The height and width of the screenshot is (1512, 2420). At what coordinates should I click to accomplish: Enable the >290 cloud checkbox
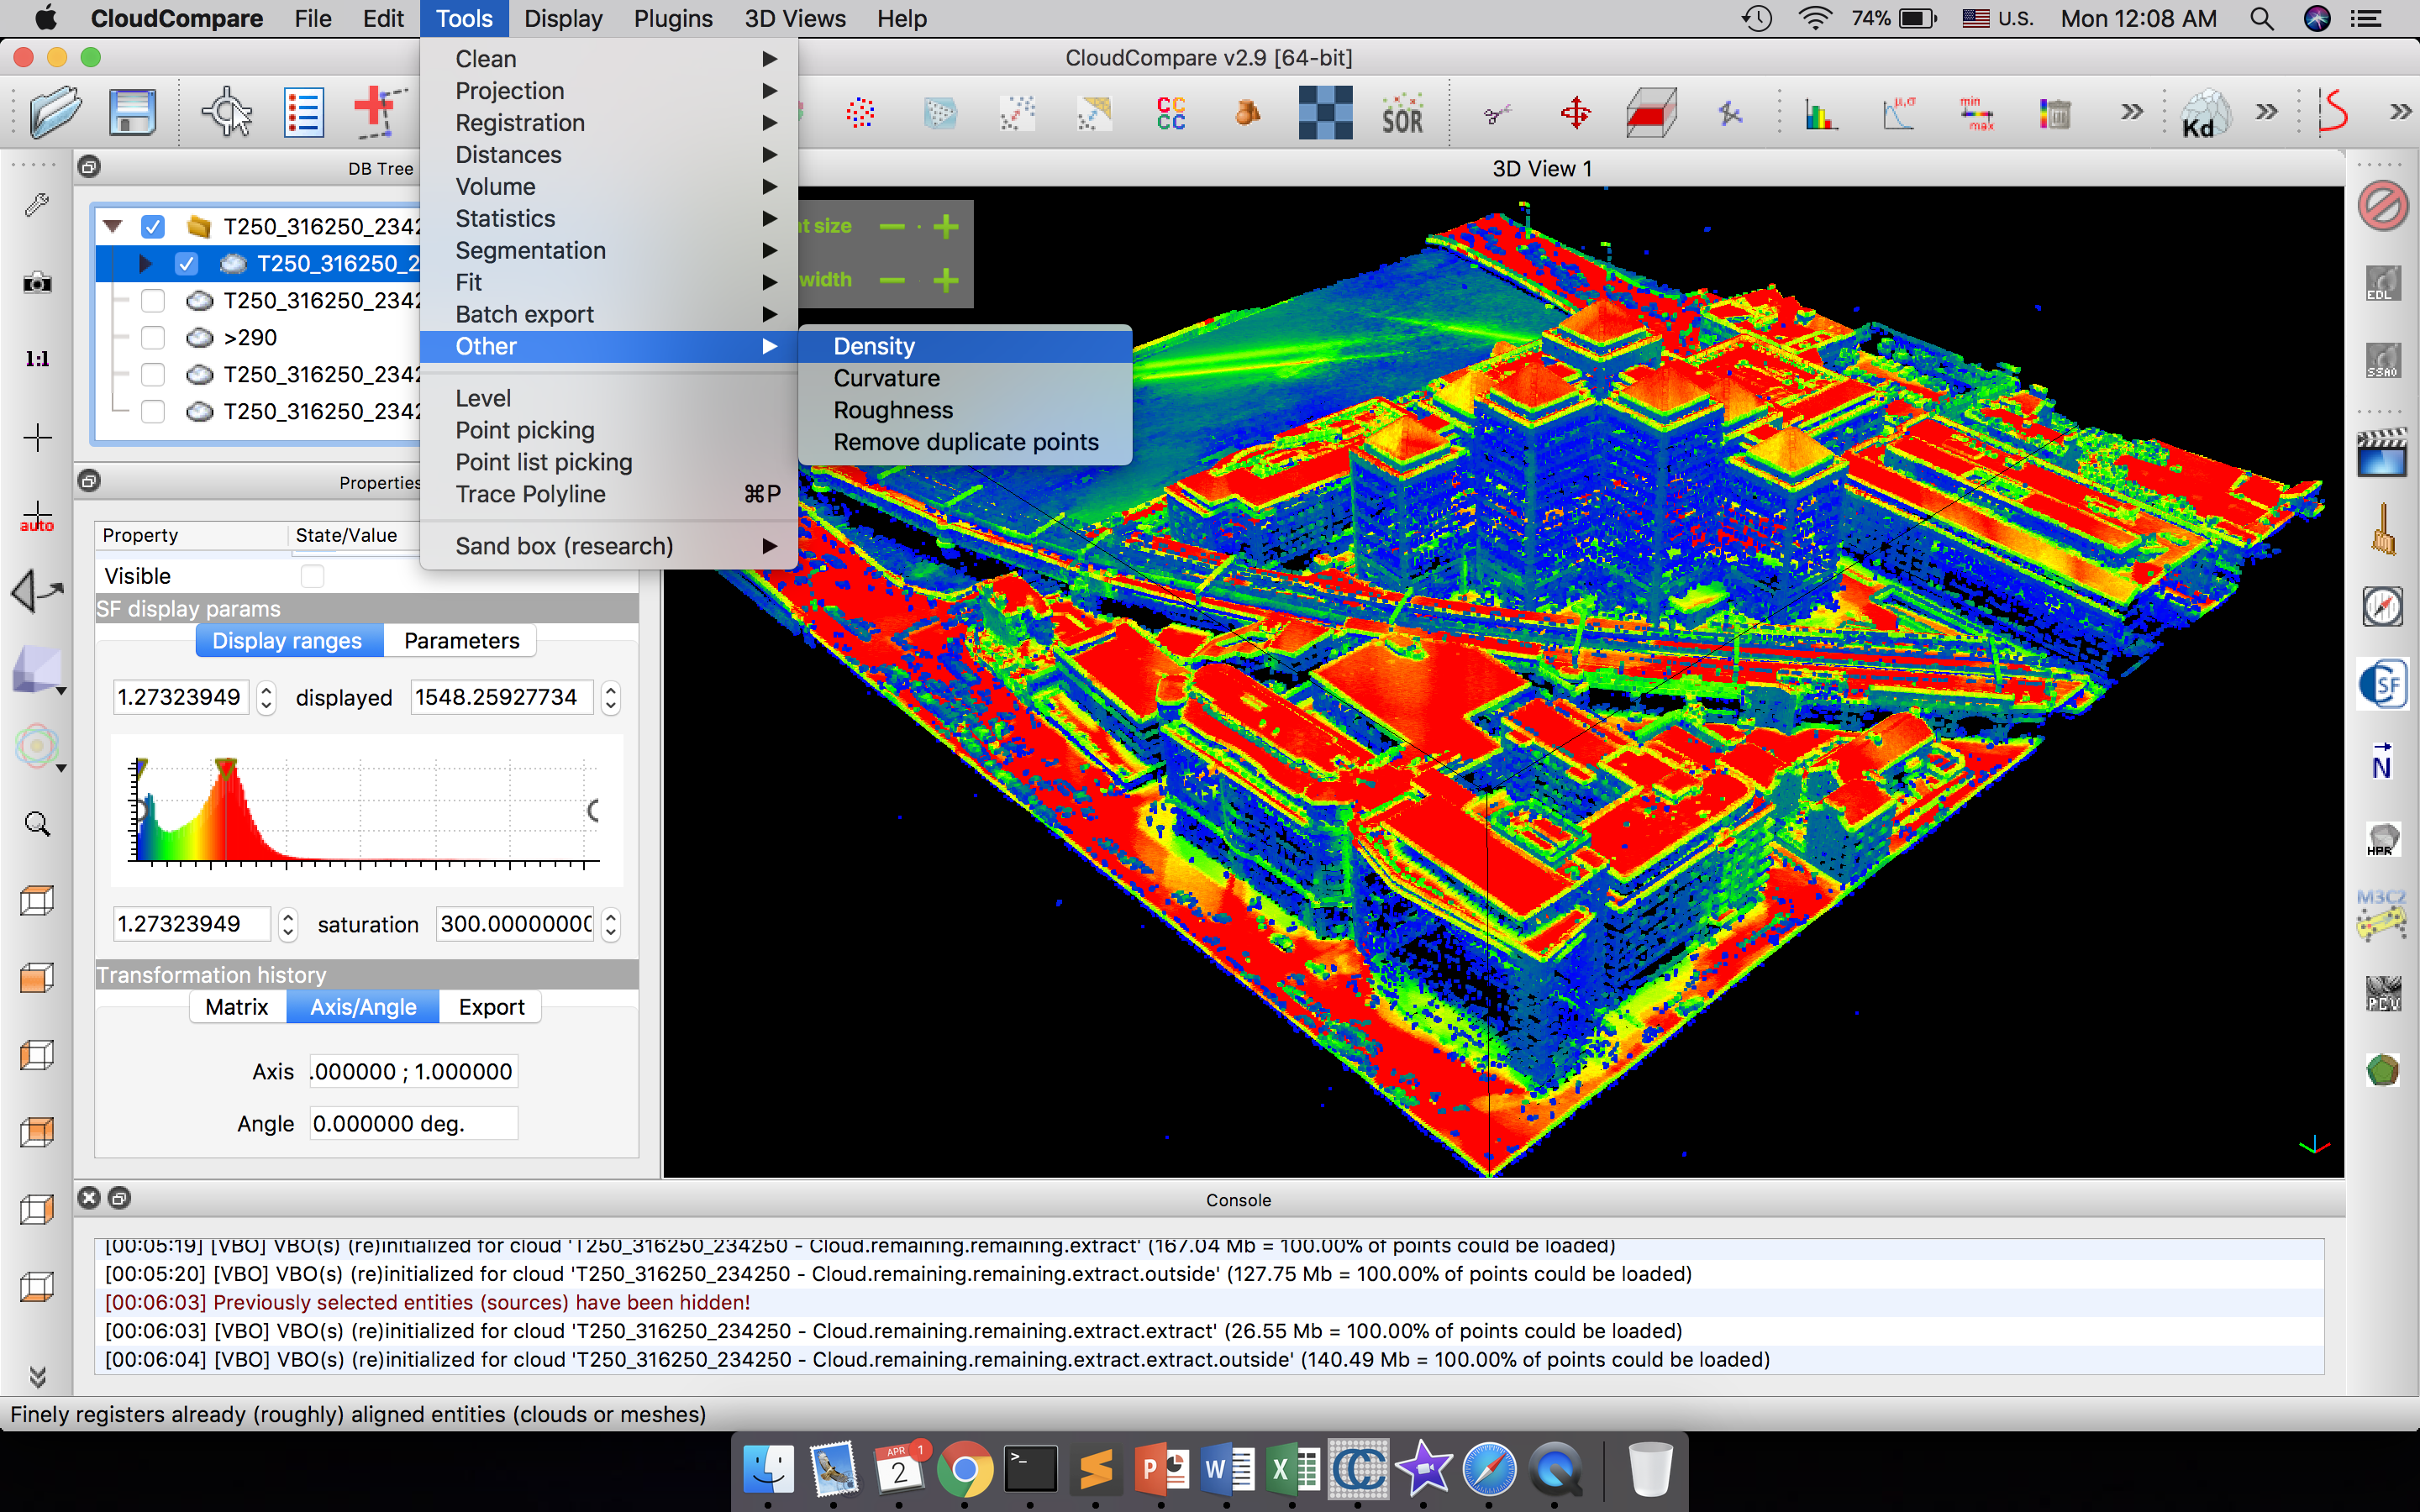coord(153,338)
